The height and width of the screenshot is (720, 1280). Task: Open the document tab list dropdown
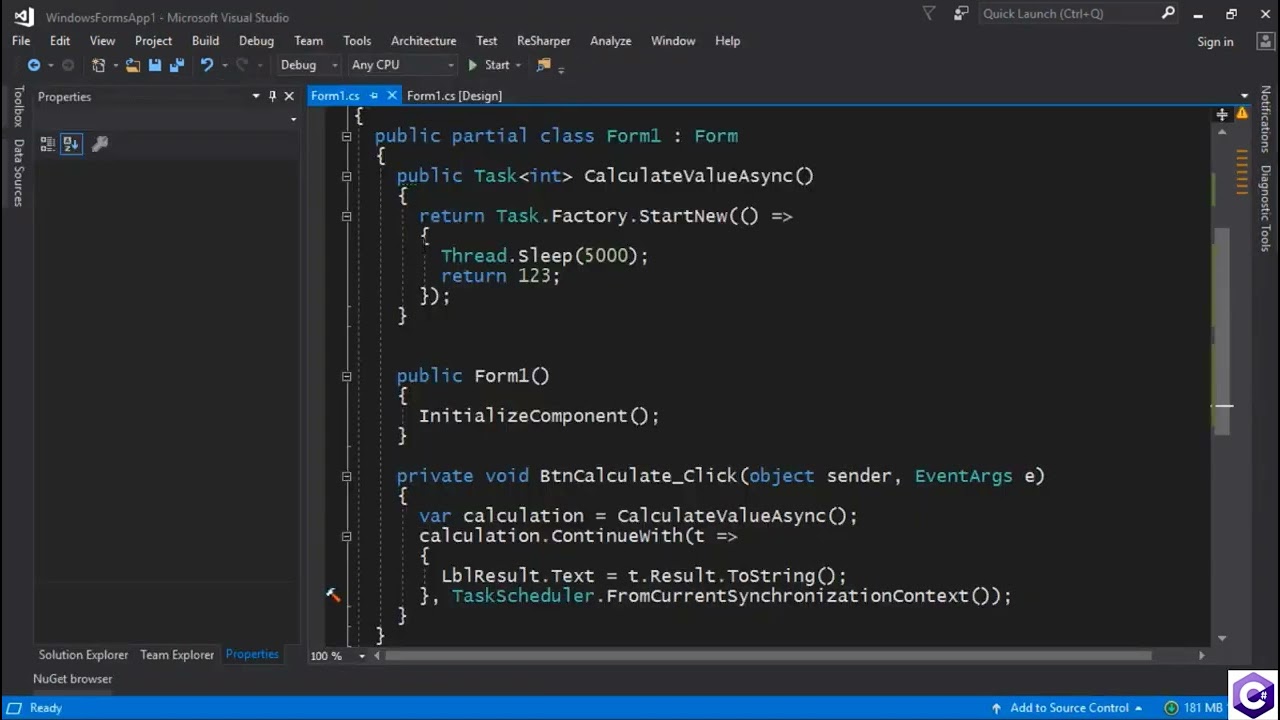(1244, 96)
